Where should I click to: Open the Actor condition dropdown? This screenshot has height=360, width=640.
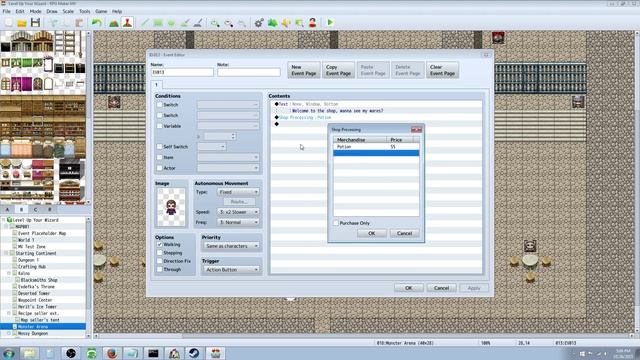[228, 168]
